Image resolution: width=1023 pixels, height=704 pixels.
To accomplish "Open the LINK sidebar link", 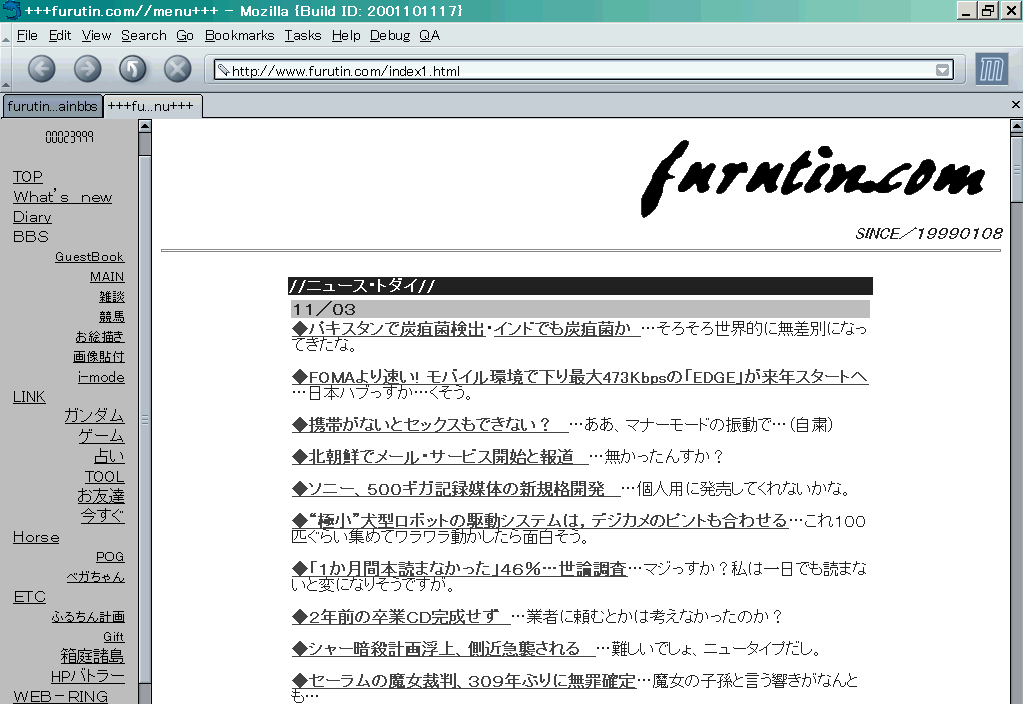I will [29, 397].
